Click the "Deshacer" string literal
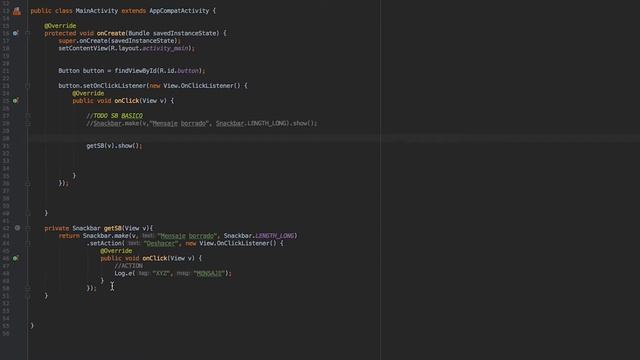The height and width of the screenshot is (360, 640). point(161,243)
